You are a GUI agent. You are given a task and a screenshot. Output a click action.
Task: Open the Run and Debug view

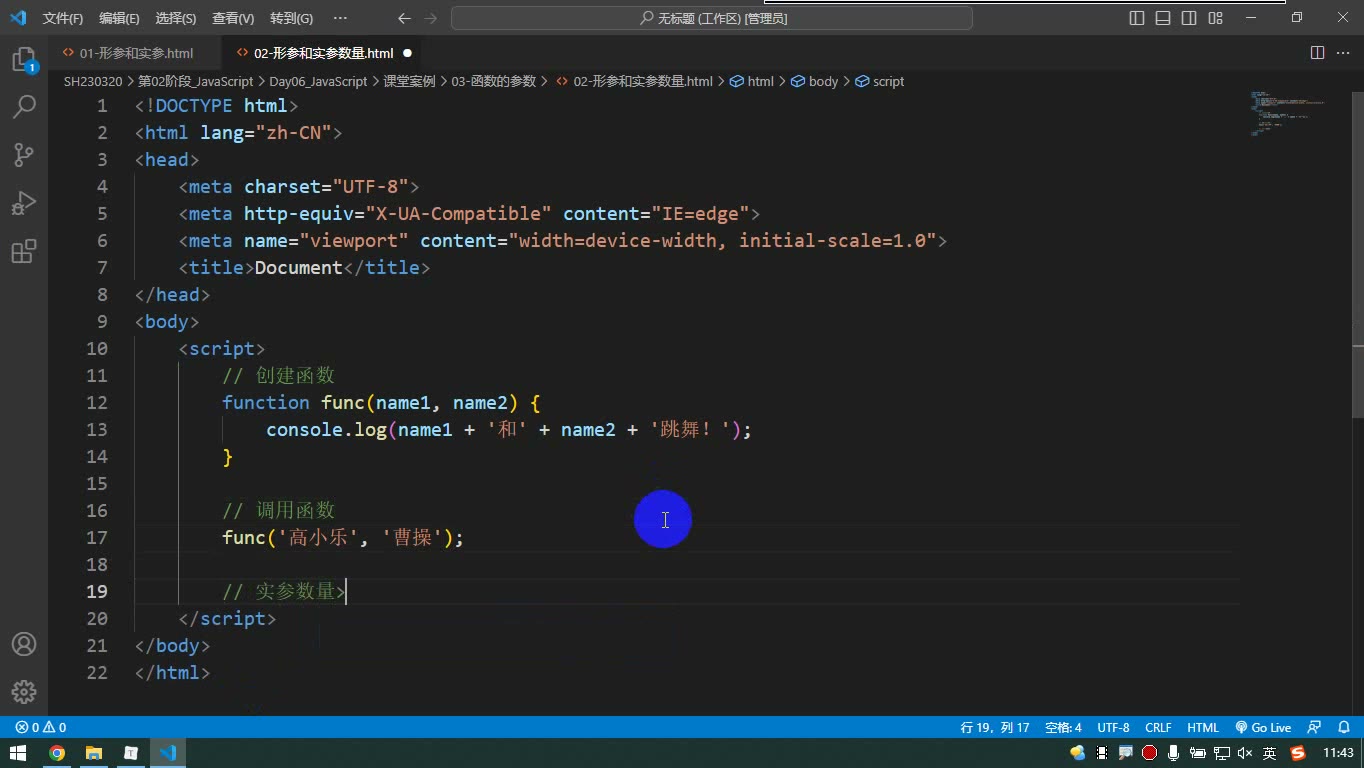pyautogui.click(x=23, y=202)
